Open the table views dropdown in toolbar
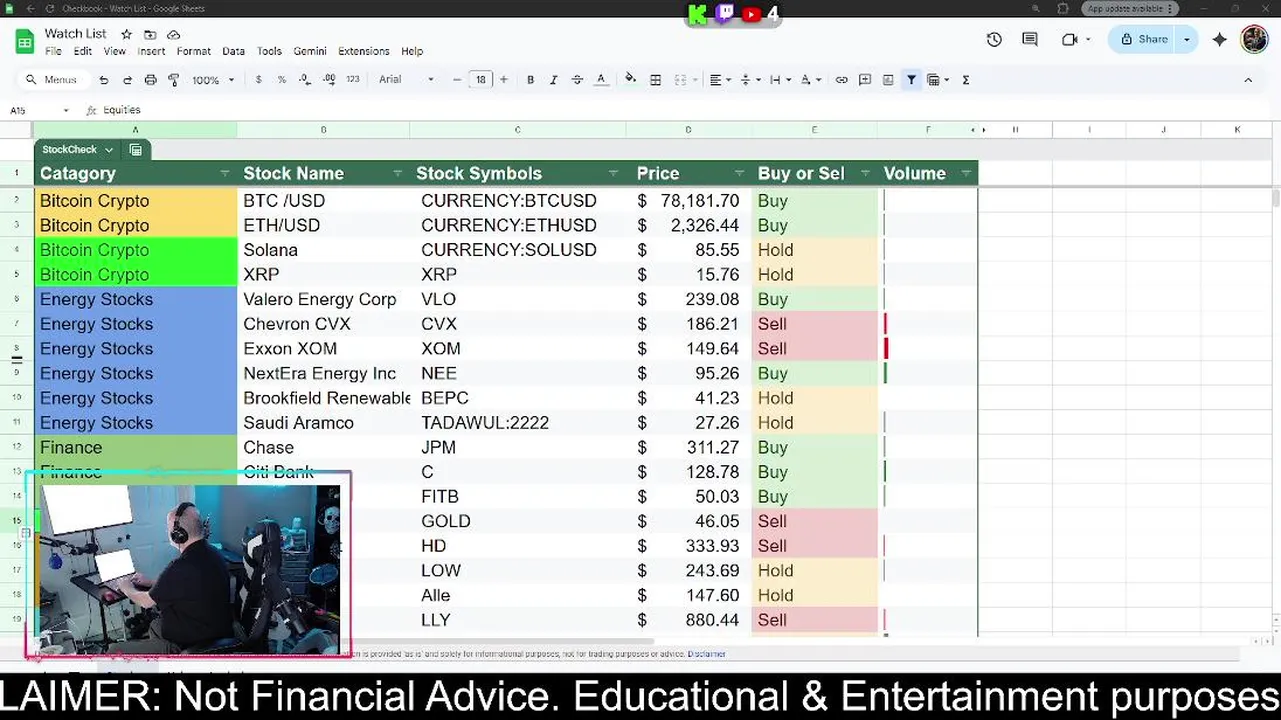1281x720 pixels. 937,80
